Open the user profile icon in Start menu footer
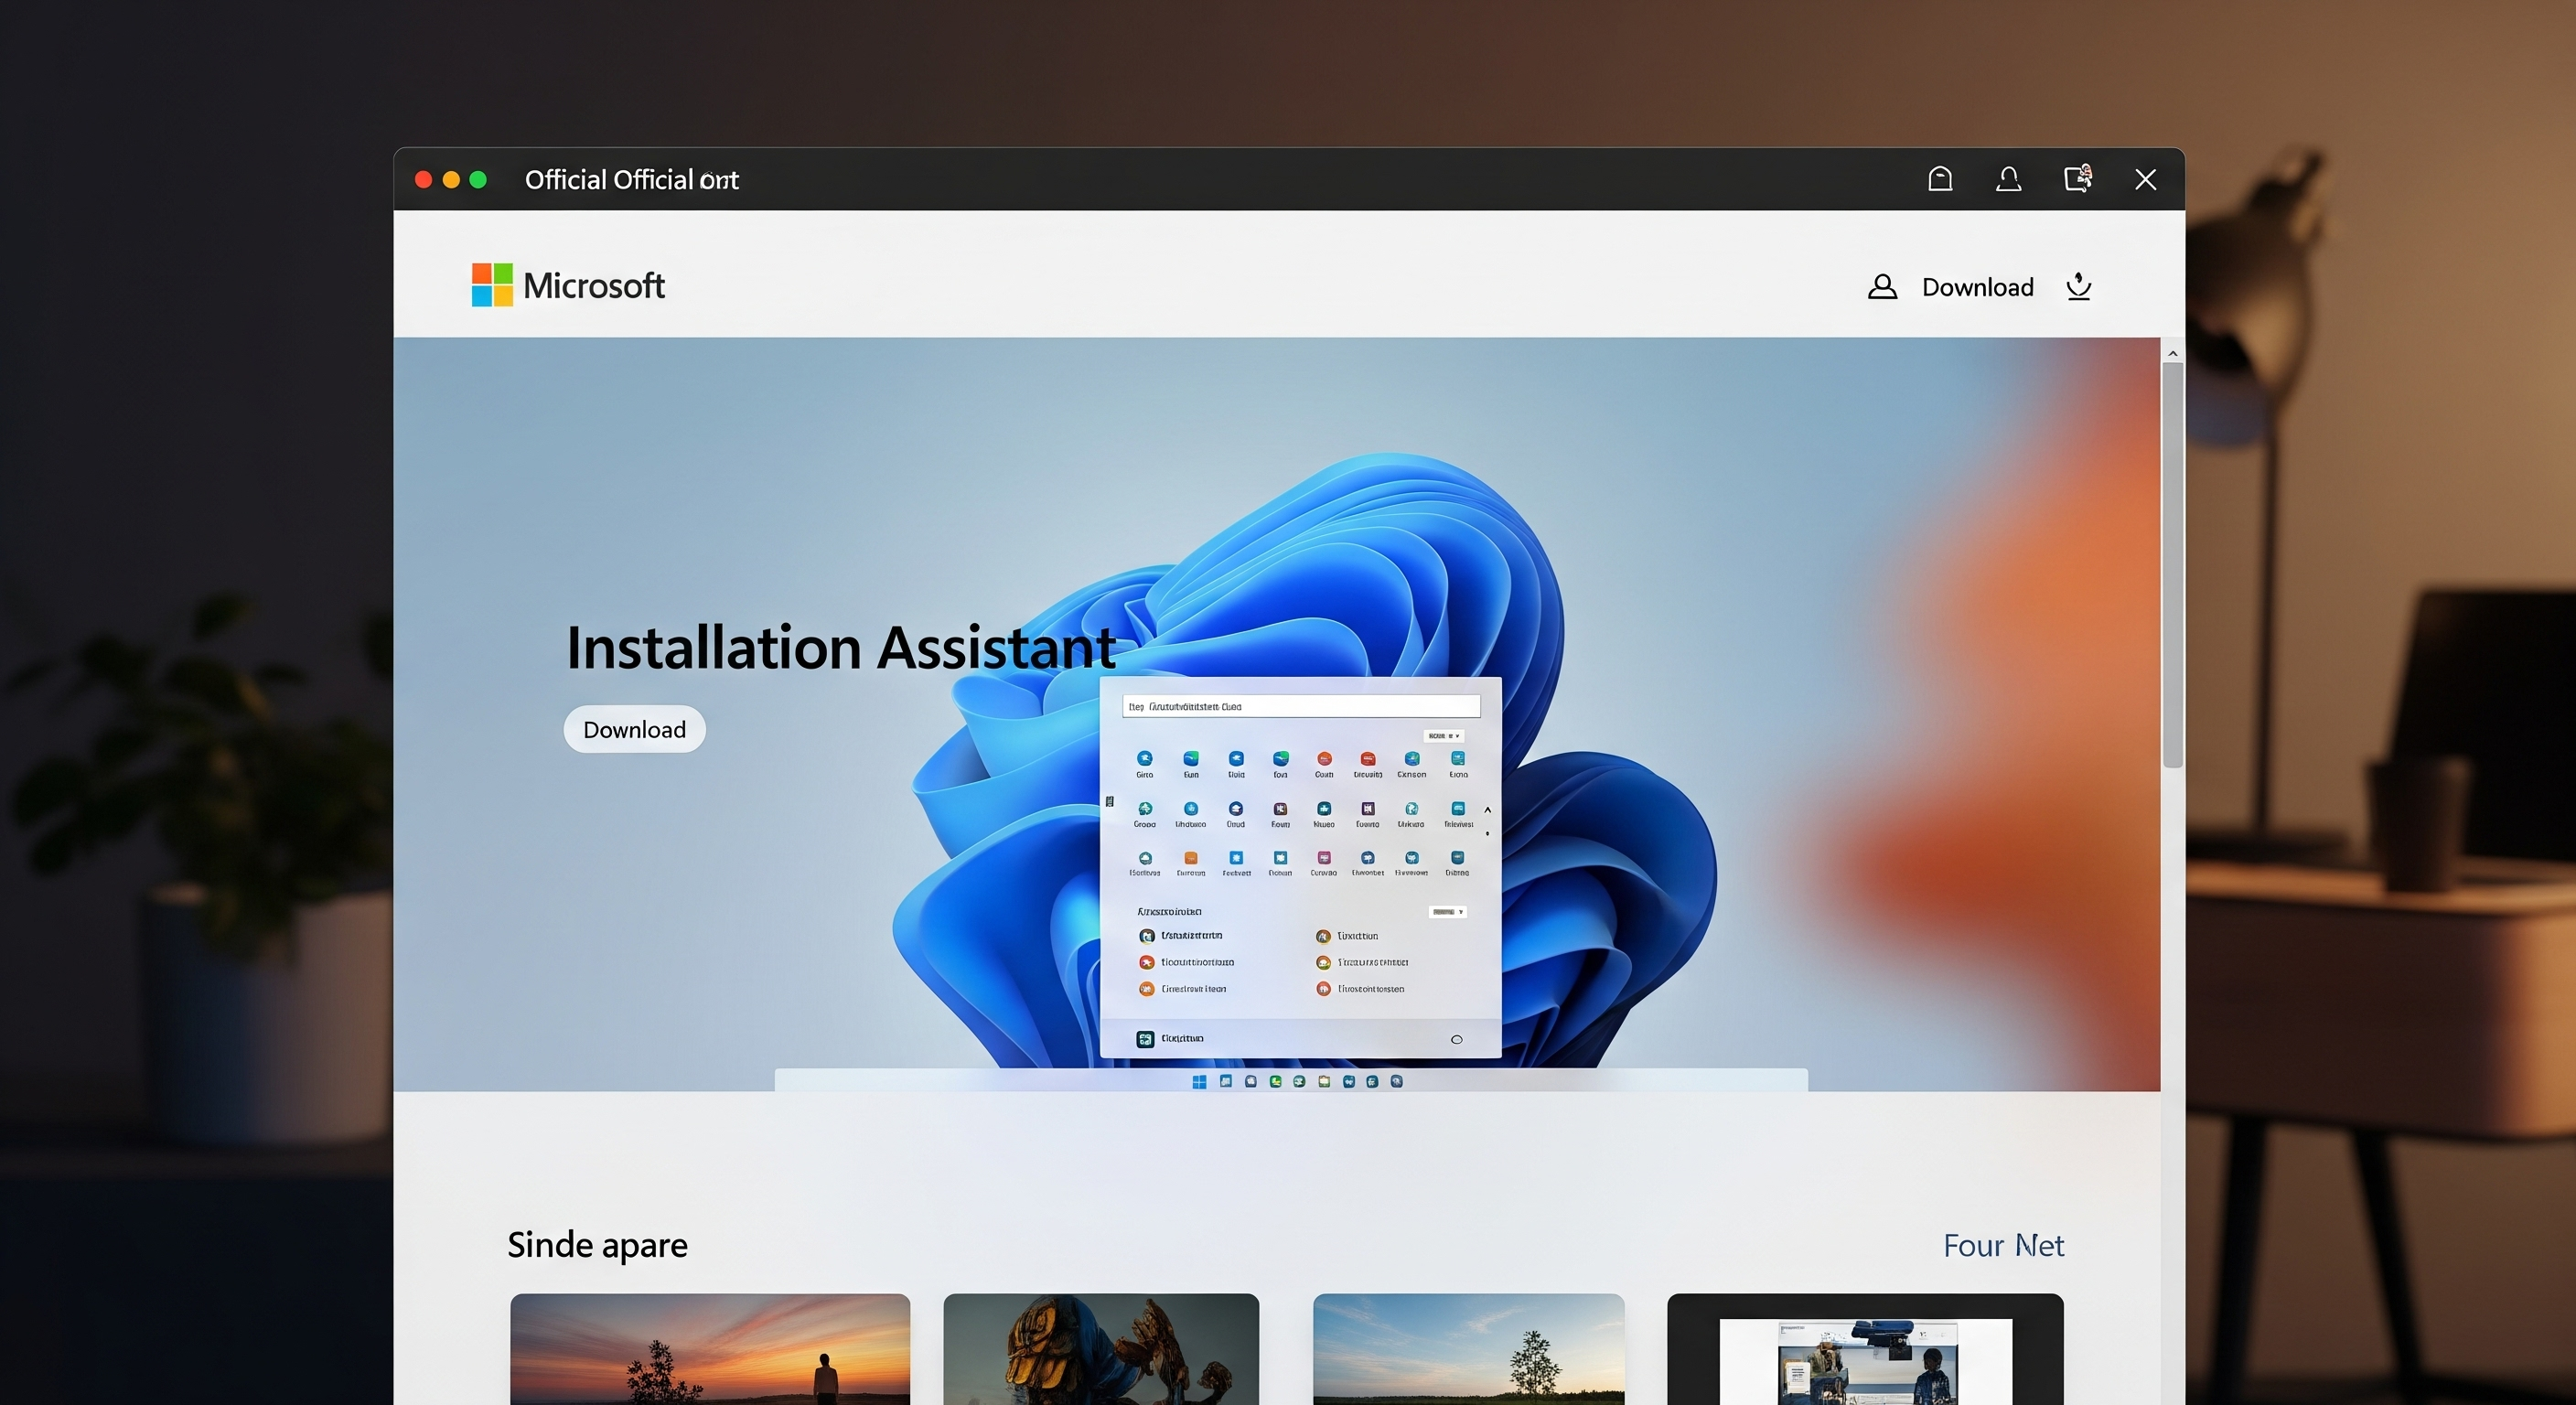Screen dimensions: 2576x1405 (1145, 1039)
